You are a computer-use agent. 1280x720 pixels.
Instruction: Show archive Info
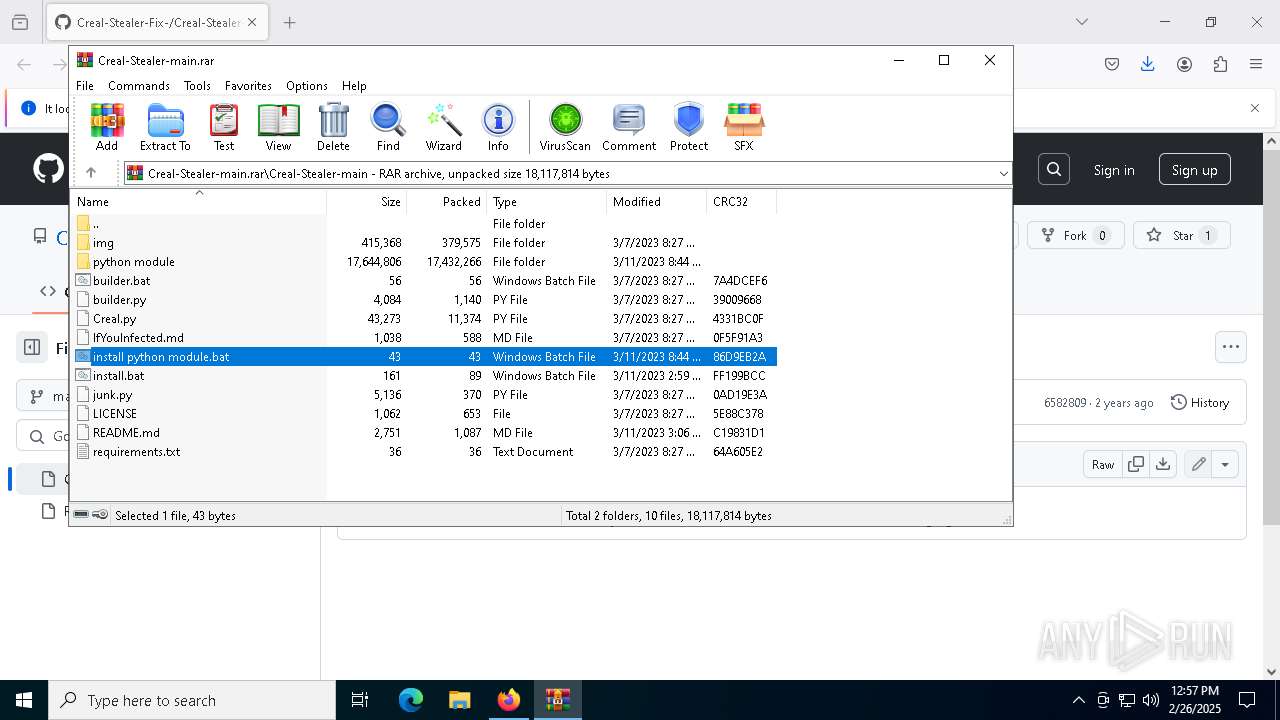[498, 127]
